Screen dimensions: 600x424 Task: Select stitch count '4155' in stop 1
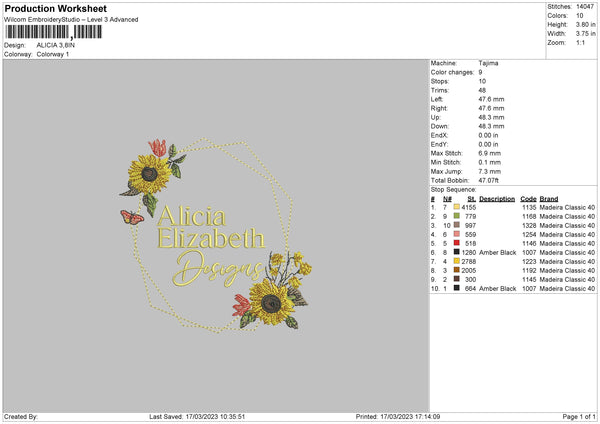[x=469, y=207]
